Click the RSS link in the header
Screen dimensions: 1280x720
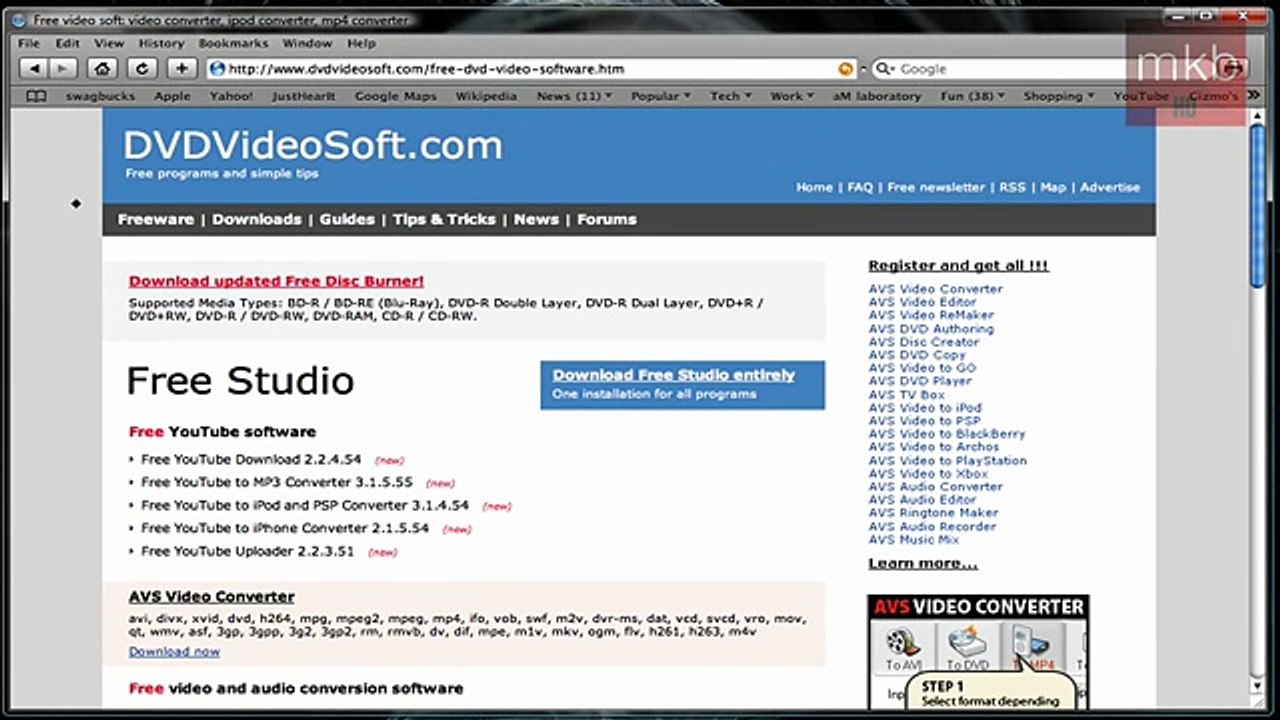pos(1012,187)
